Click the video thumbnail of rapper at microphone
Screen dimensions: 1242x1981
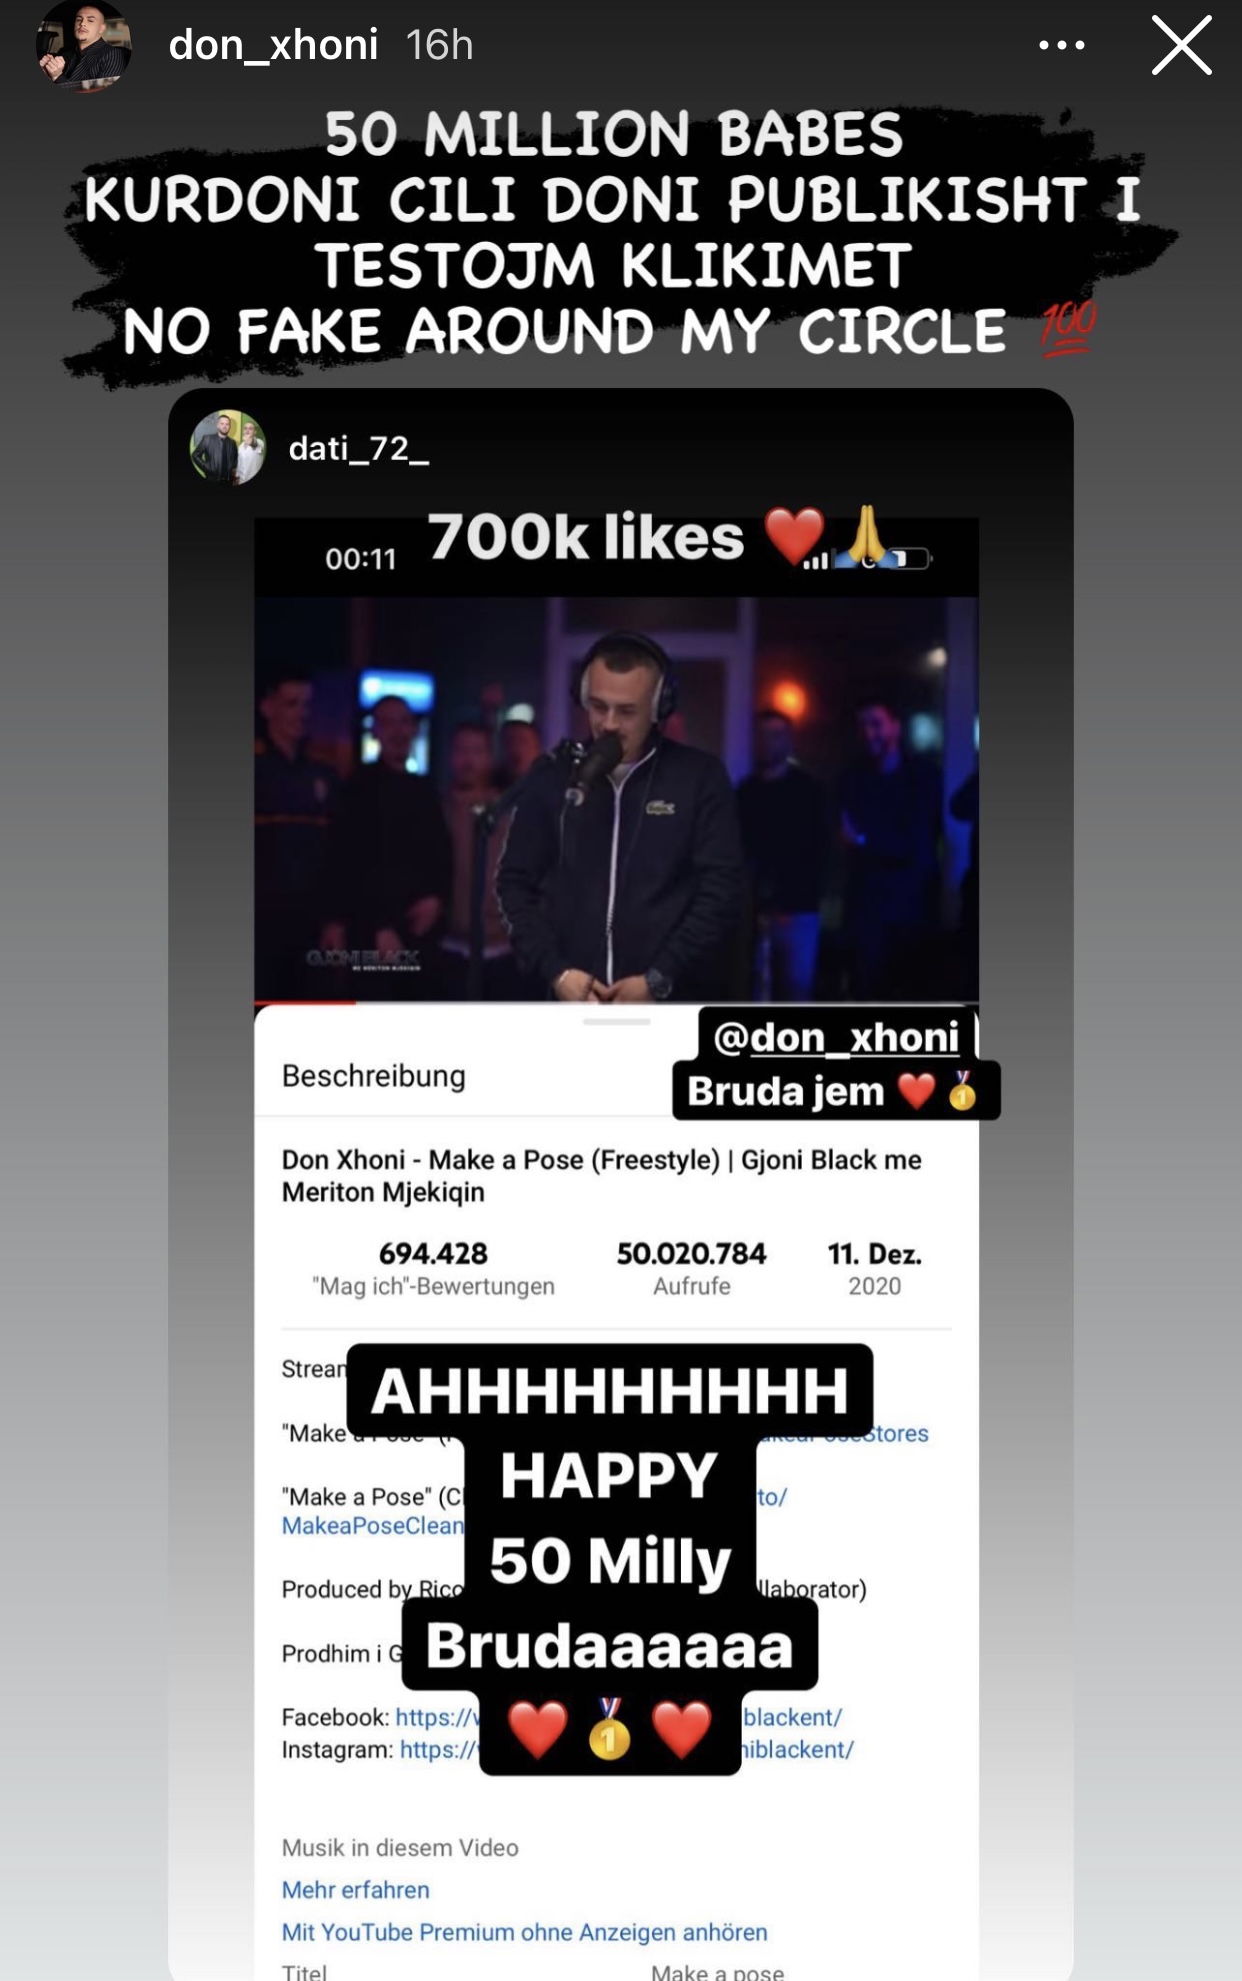tap(616, 798)
